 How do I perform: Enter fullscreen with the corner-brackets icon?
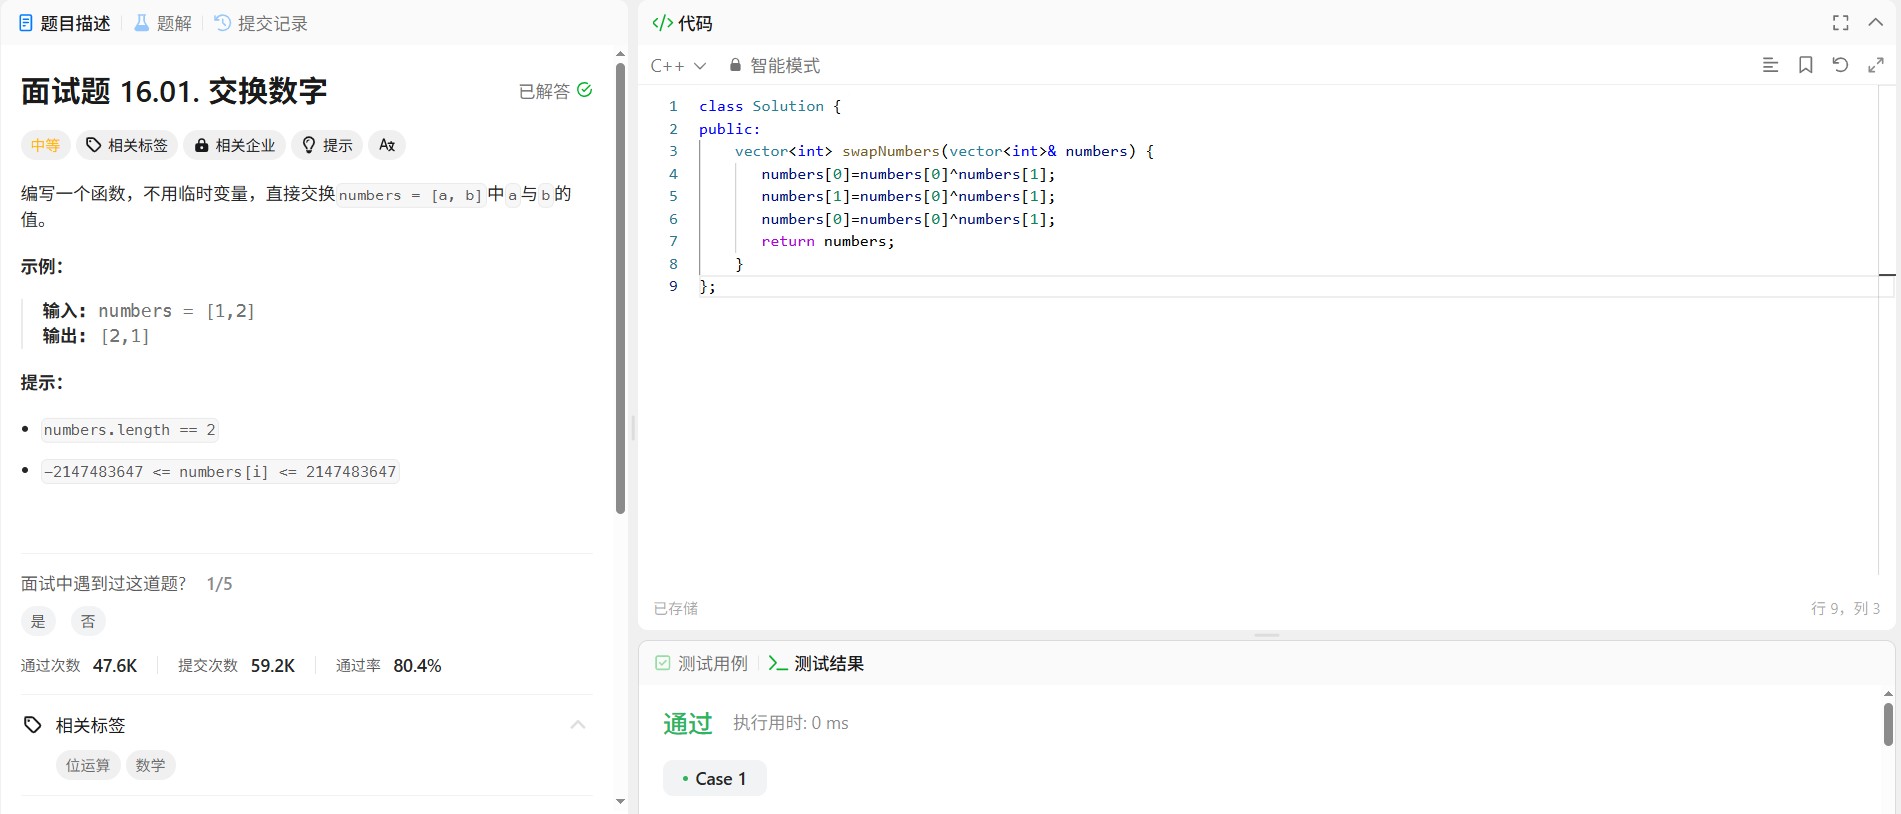point(1840,23)
